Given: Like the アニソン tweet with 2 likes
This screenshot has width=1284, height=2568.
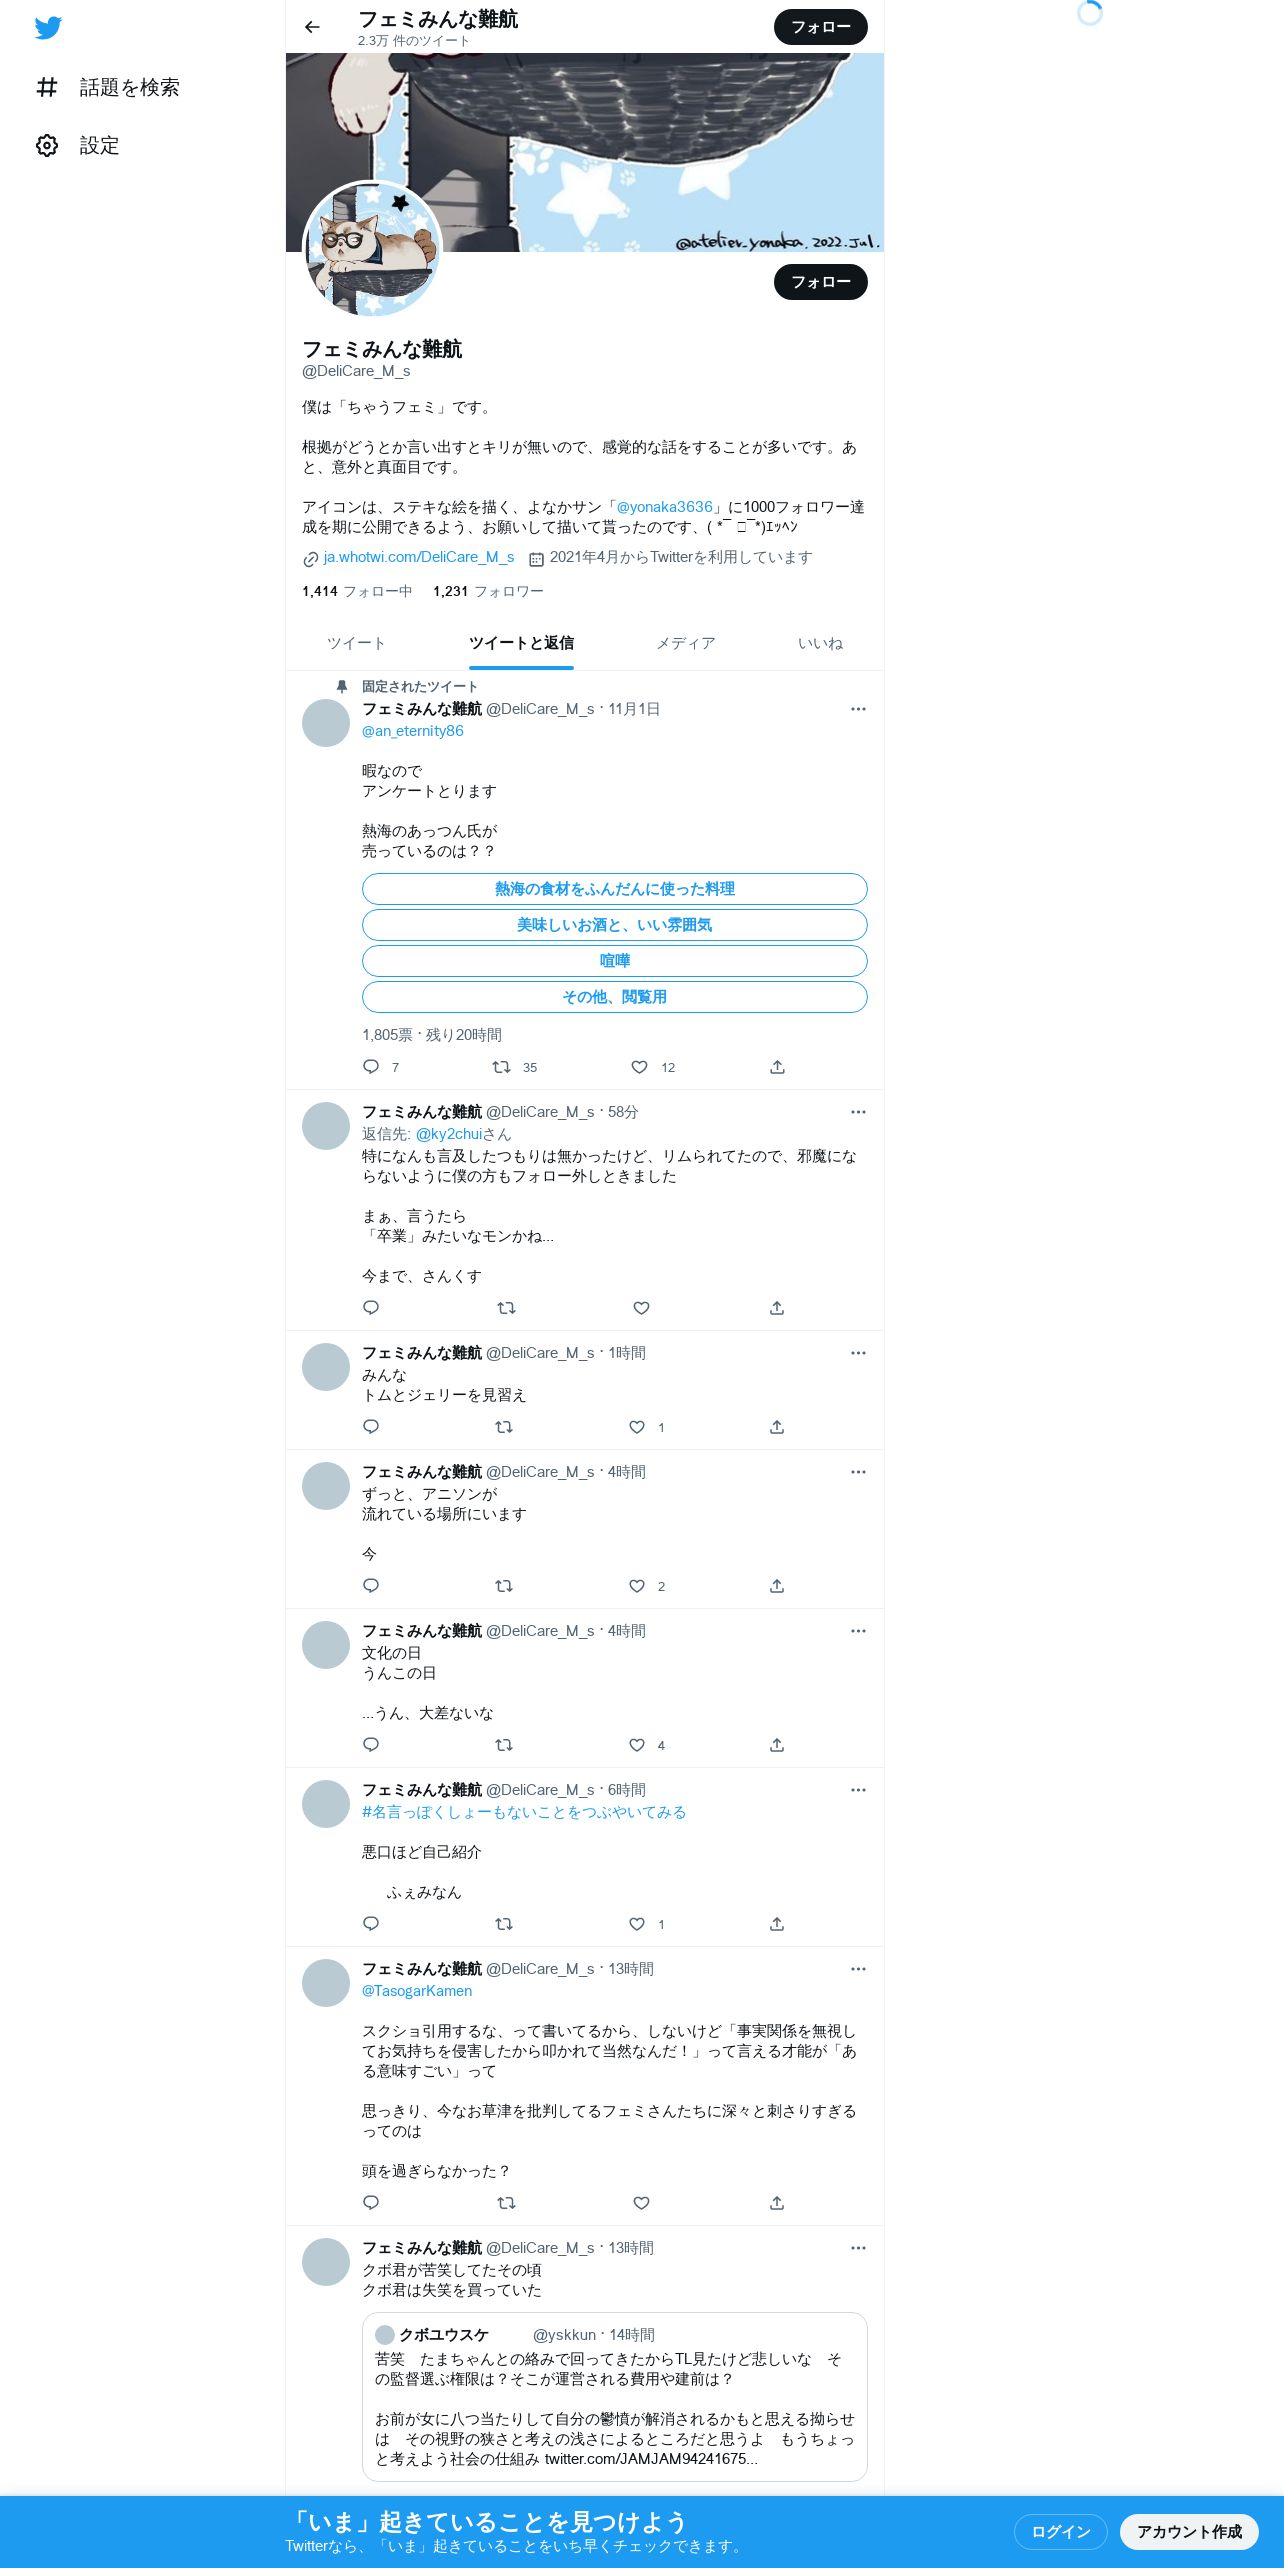Looking at the screenshot, I should (637, 1586).
